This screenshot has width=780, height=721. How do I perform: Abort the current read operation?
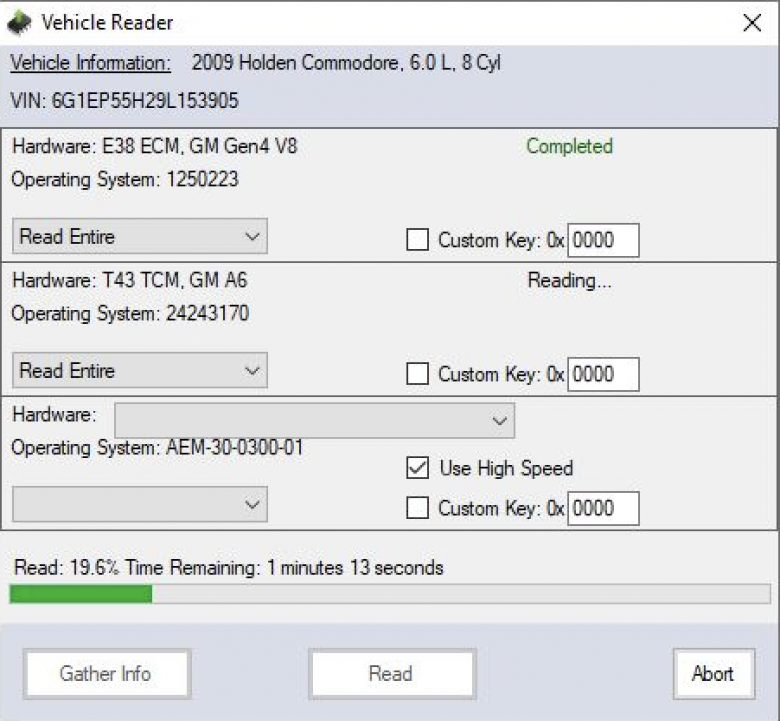[714, 674]
